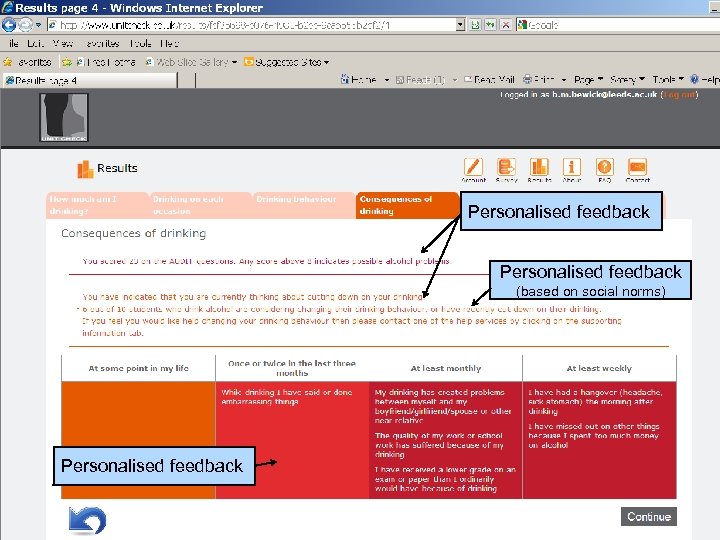This screenshot has height=540, width=720.
Task: Click the Continue button
Action: (648, 517)
